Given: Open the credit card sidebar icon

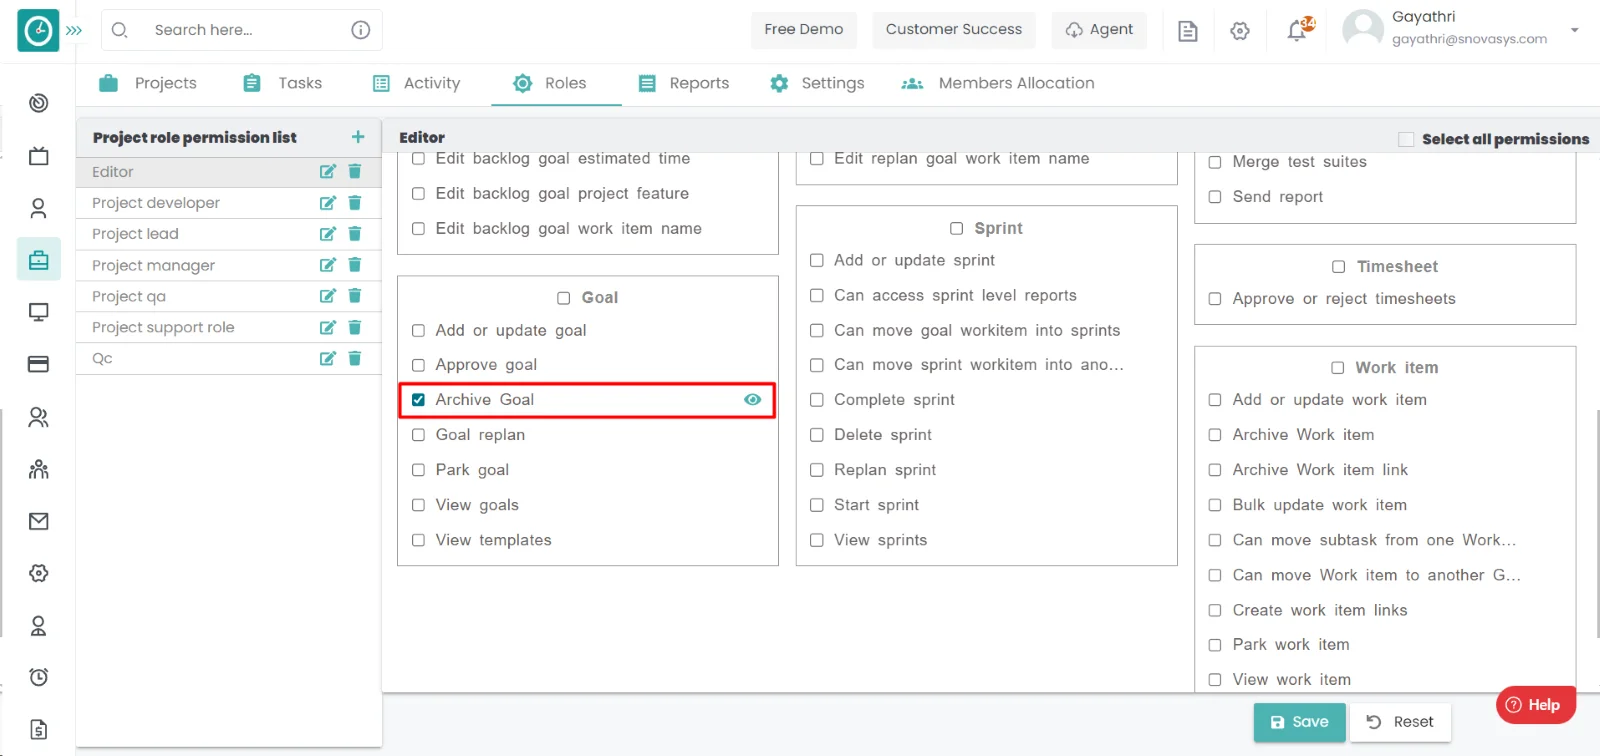Looking at the screenshot, I should (x=39, y=364).
